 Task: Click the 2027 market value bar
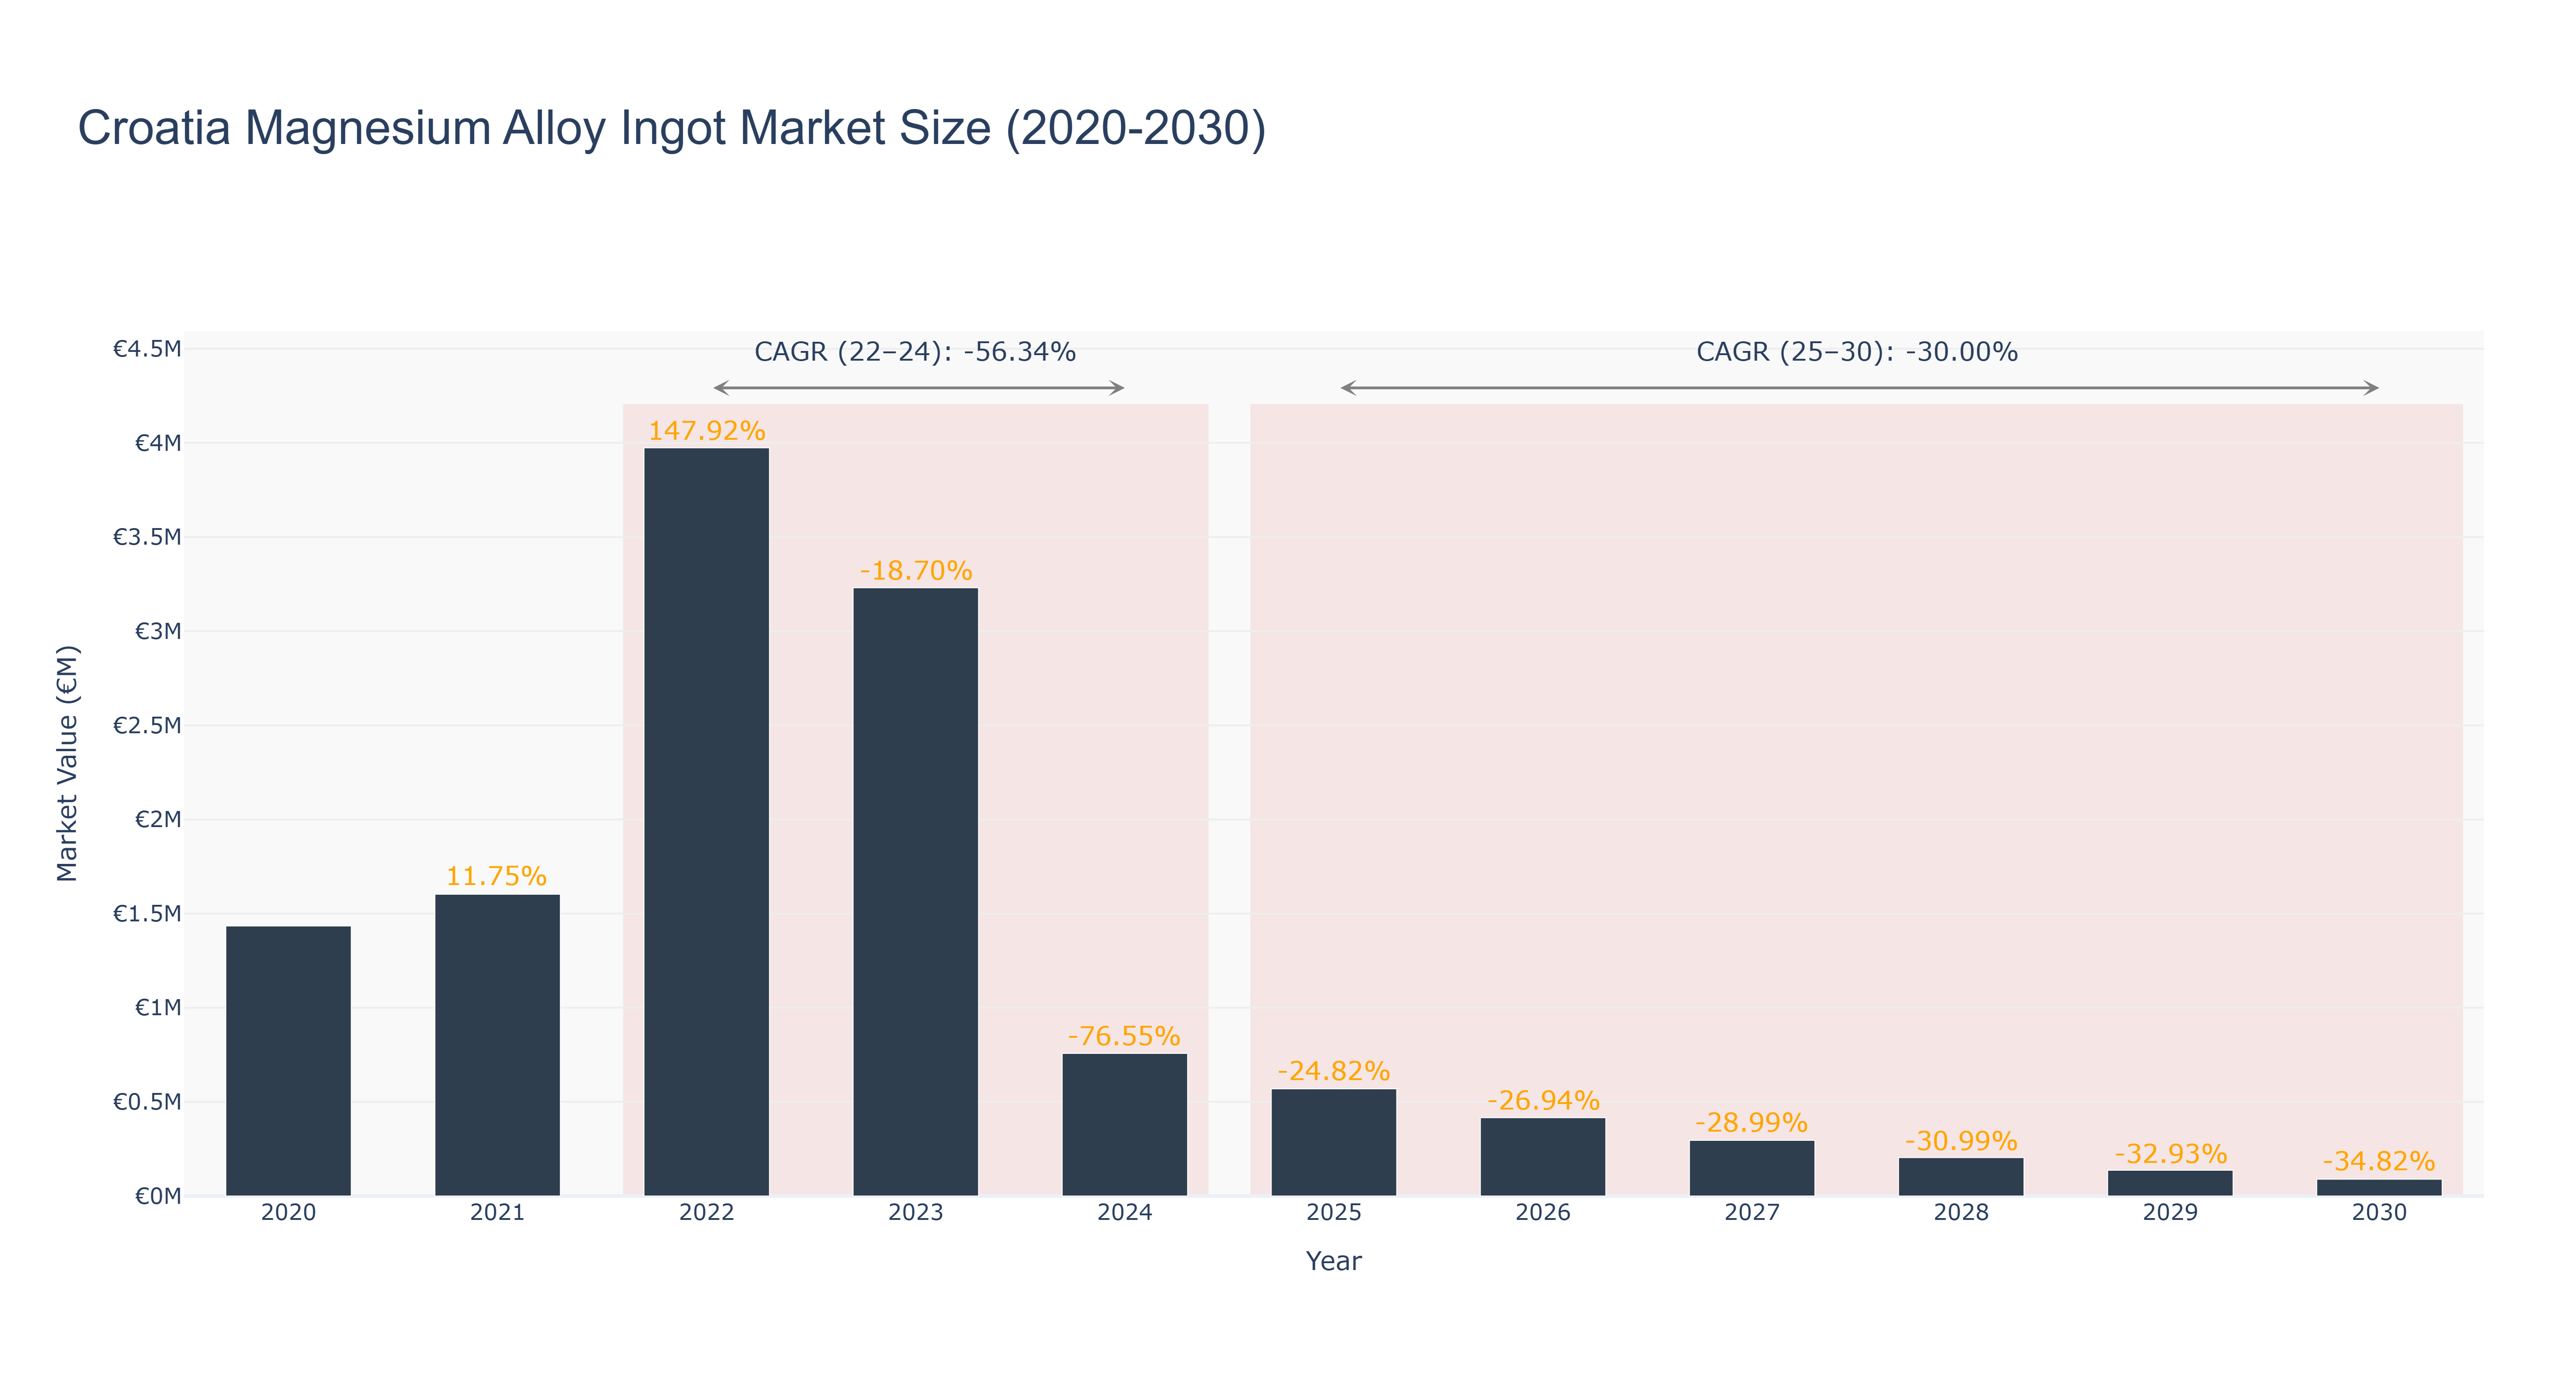point(1751,1167)
